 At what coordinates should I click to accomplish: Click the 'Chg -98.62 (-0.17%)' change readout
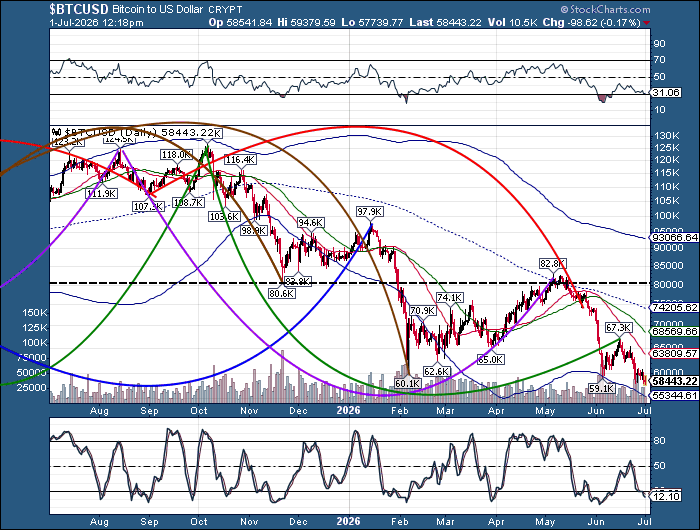(592, 22)
